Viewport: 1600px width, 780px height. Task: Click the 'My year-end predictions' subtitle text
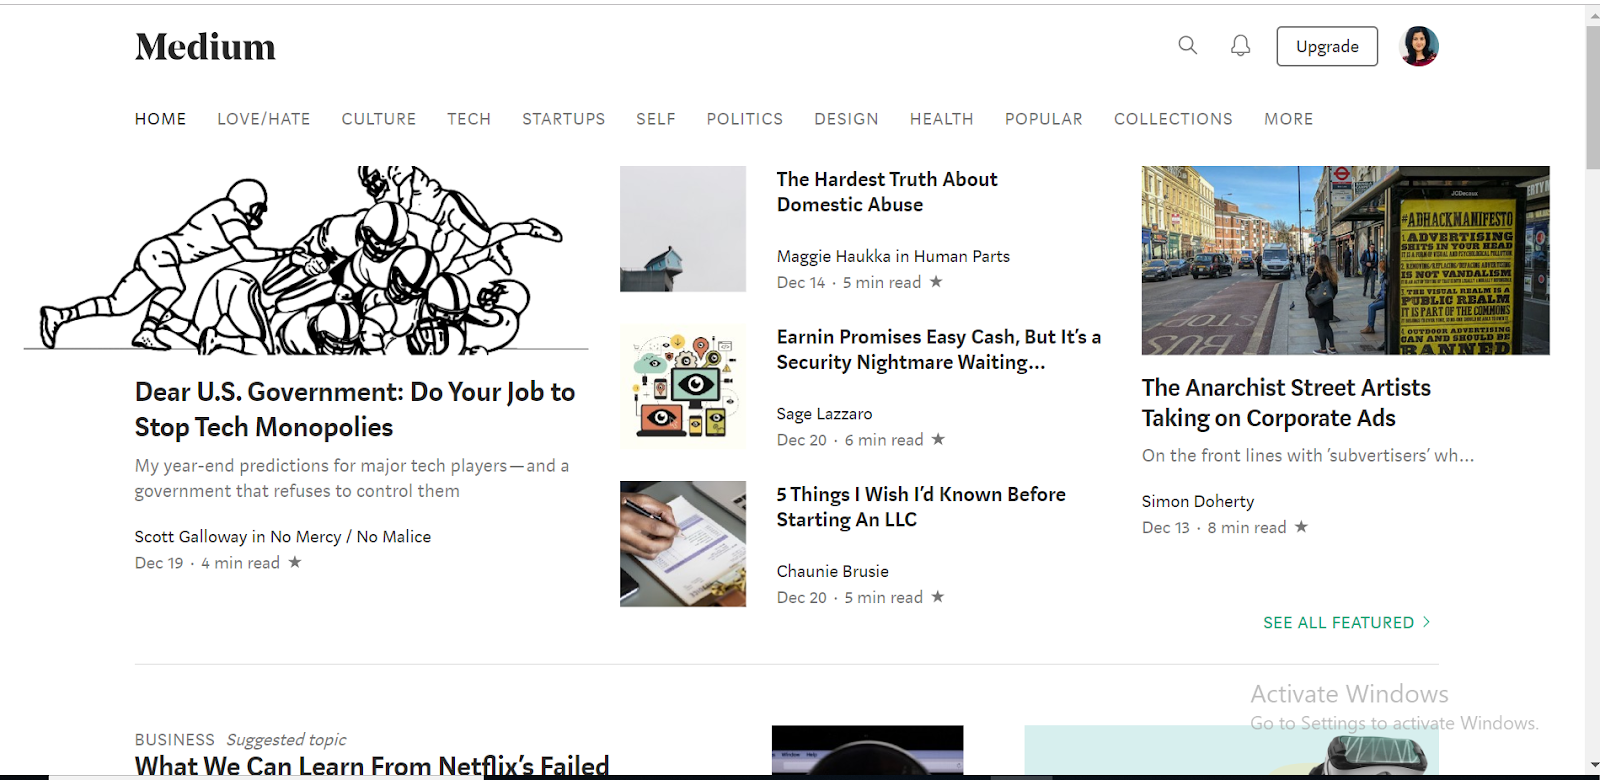pos(352,478)
